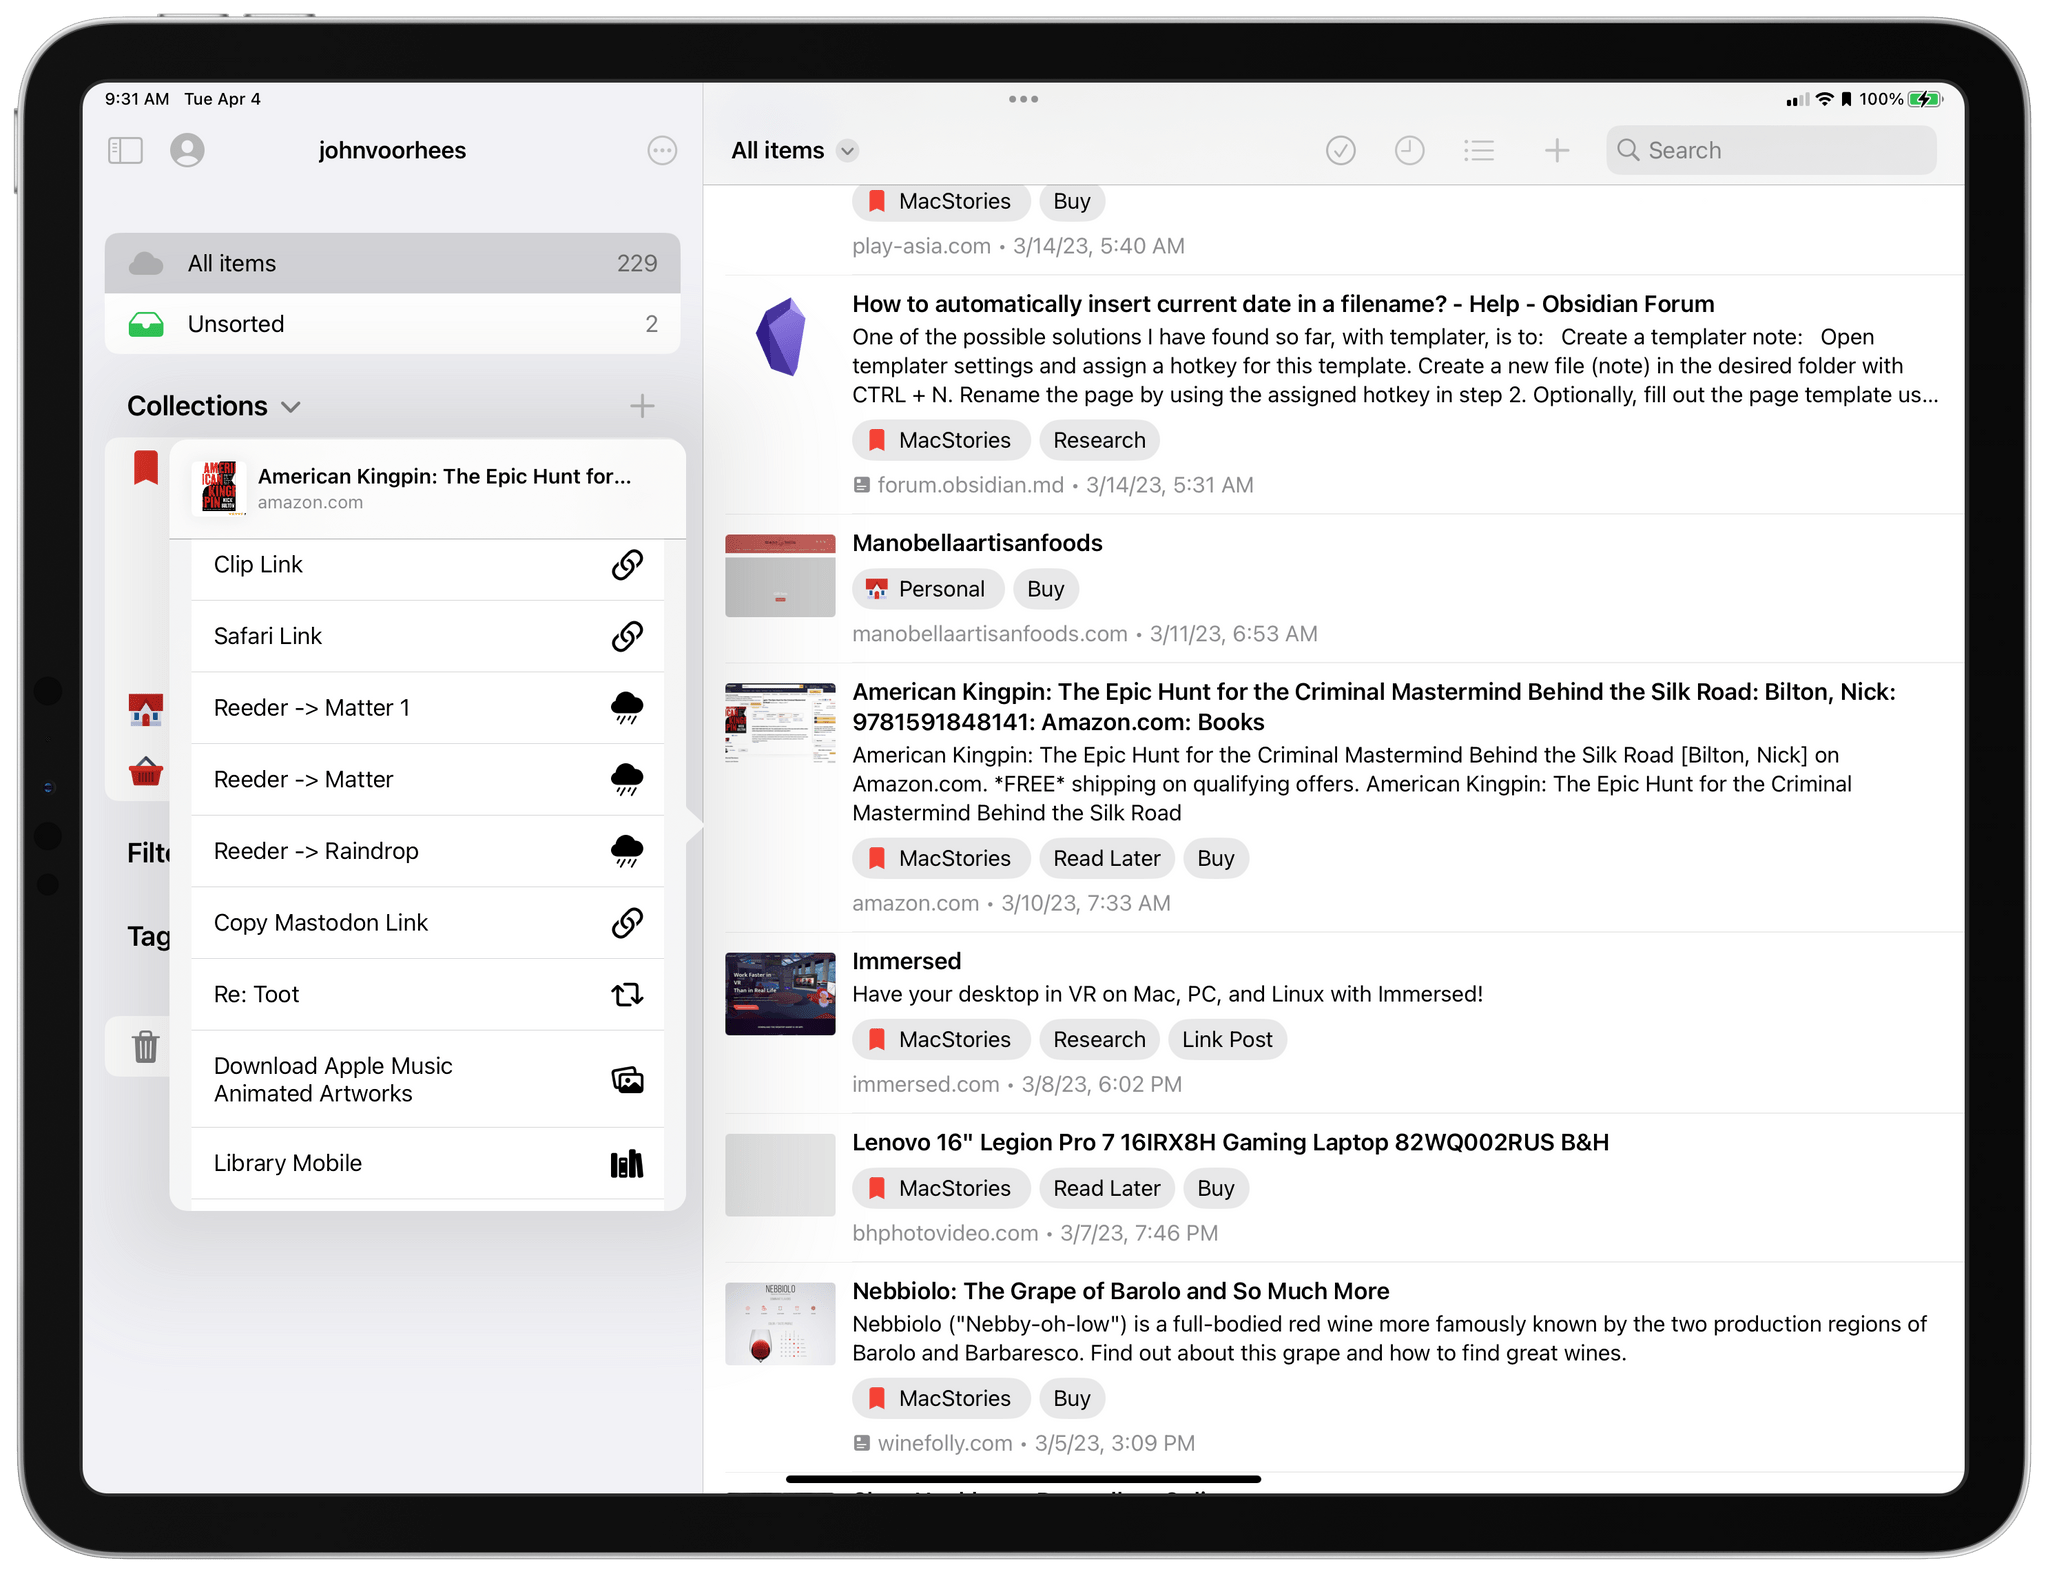Click winefolly.com source text
This screenshot has height=1576, width=2048.
(944, 1443)
